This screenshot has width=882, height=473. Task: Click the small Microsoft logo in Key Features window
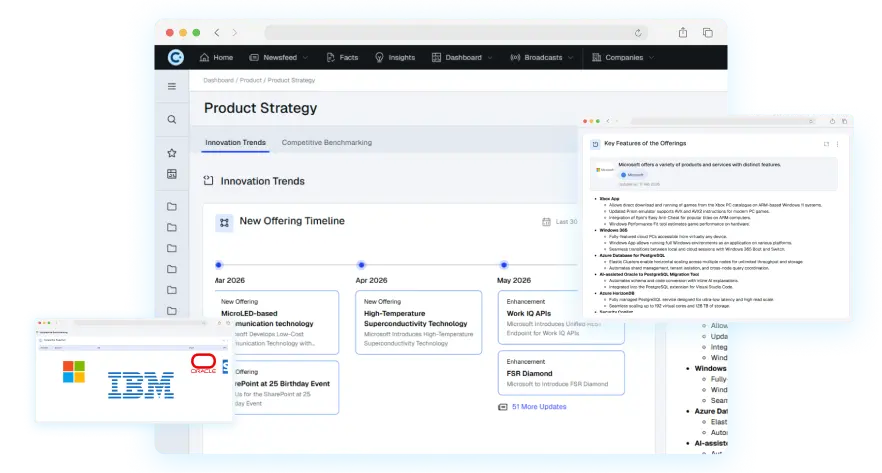coord(605,169)
